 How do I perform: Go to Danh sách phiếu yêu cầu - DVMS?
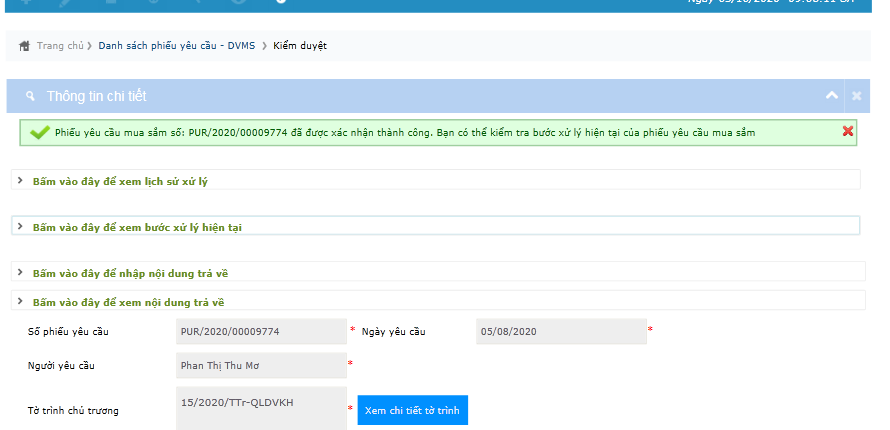(177, 46)
